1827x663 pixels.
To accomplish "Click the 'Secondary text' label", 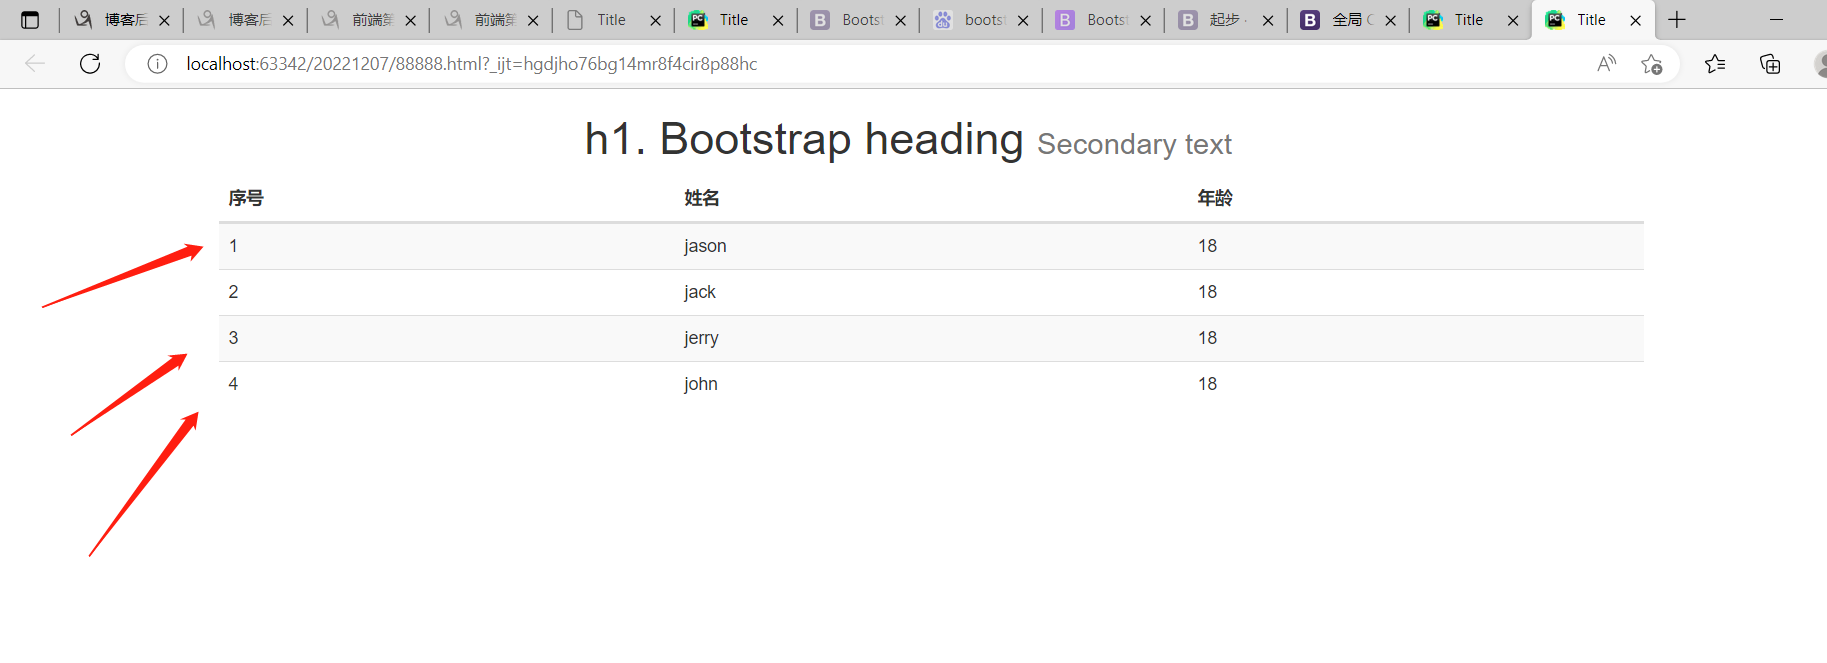I will pyautogui.click(x=1134, y=145).
